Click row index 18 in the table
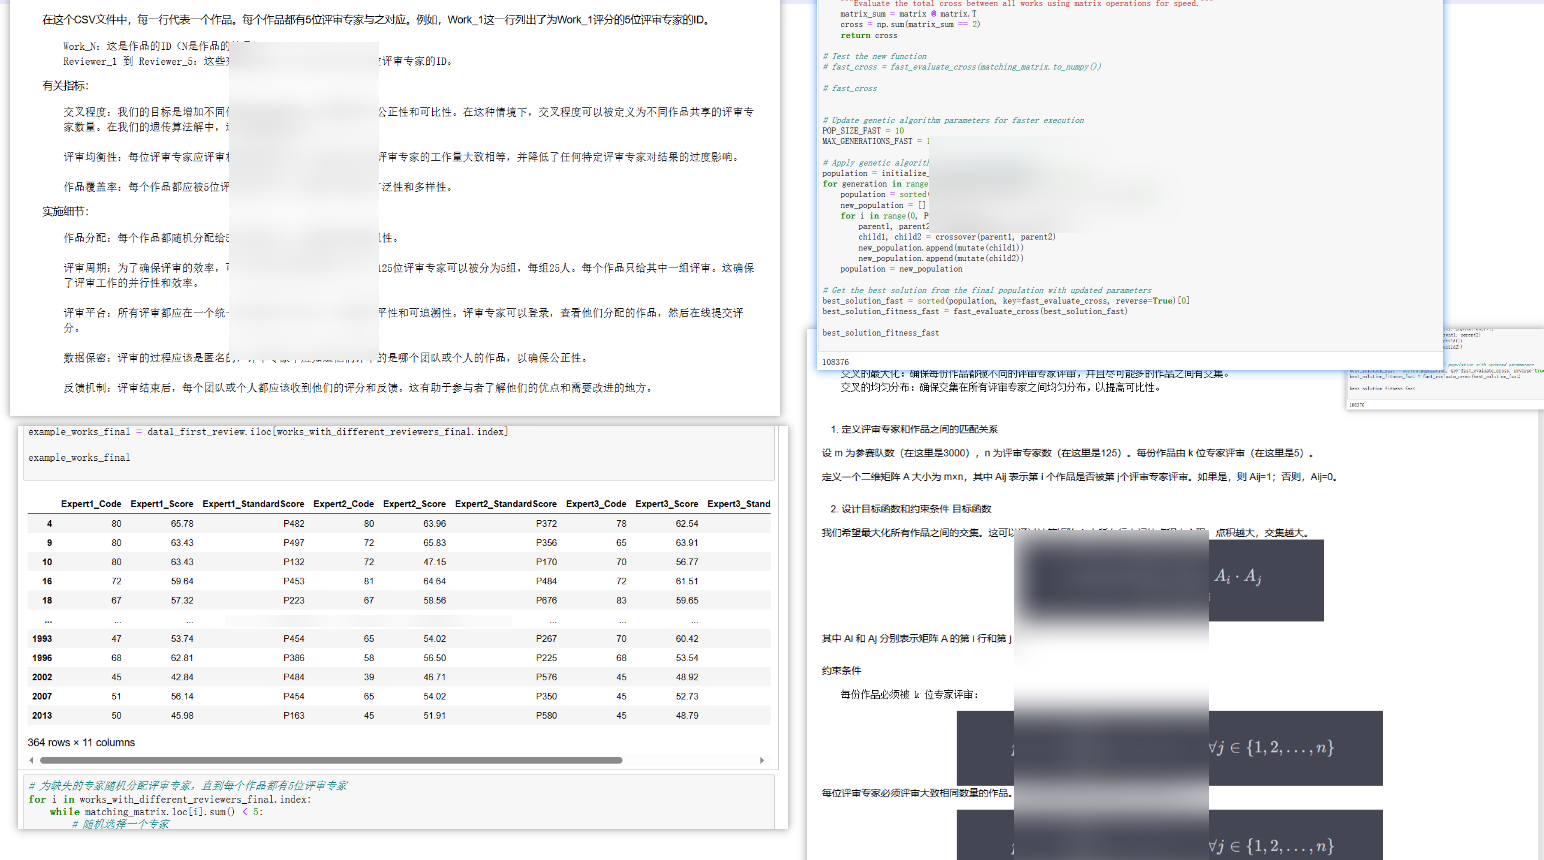The width and height of the screenshot is (1544, 860). coord(47,601)
